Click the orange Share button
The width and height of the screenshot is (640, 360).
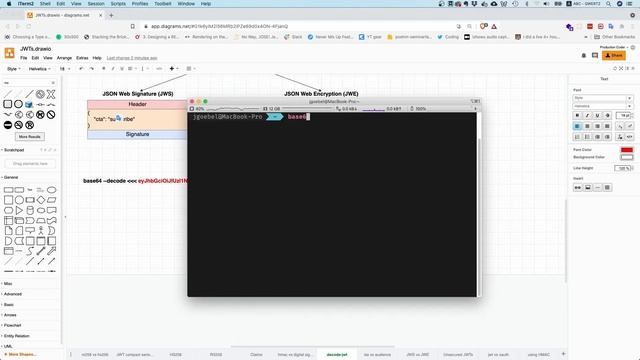613,56
